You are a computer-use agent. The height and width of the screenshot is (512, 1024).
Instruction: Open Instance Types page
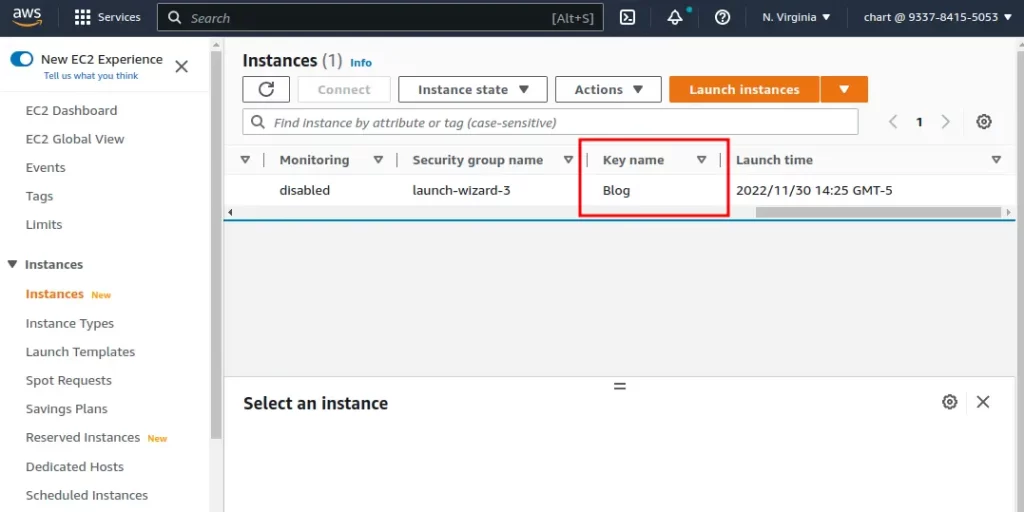point(69,323)
